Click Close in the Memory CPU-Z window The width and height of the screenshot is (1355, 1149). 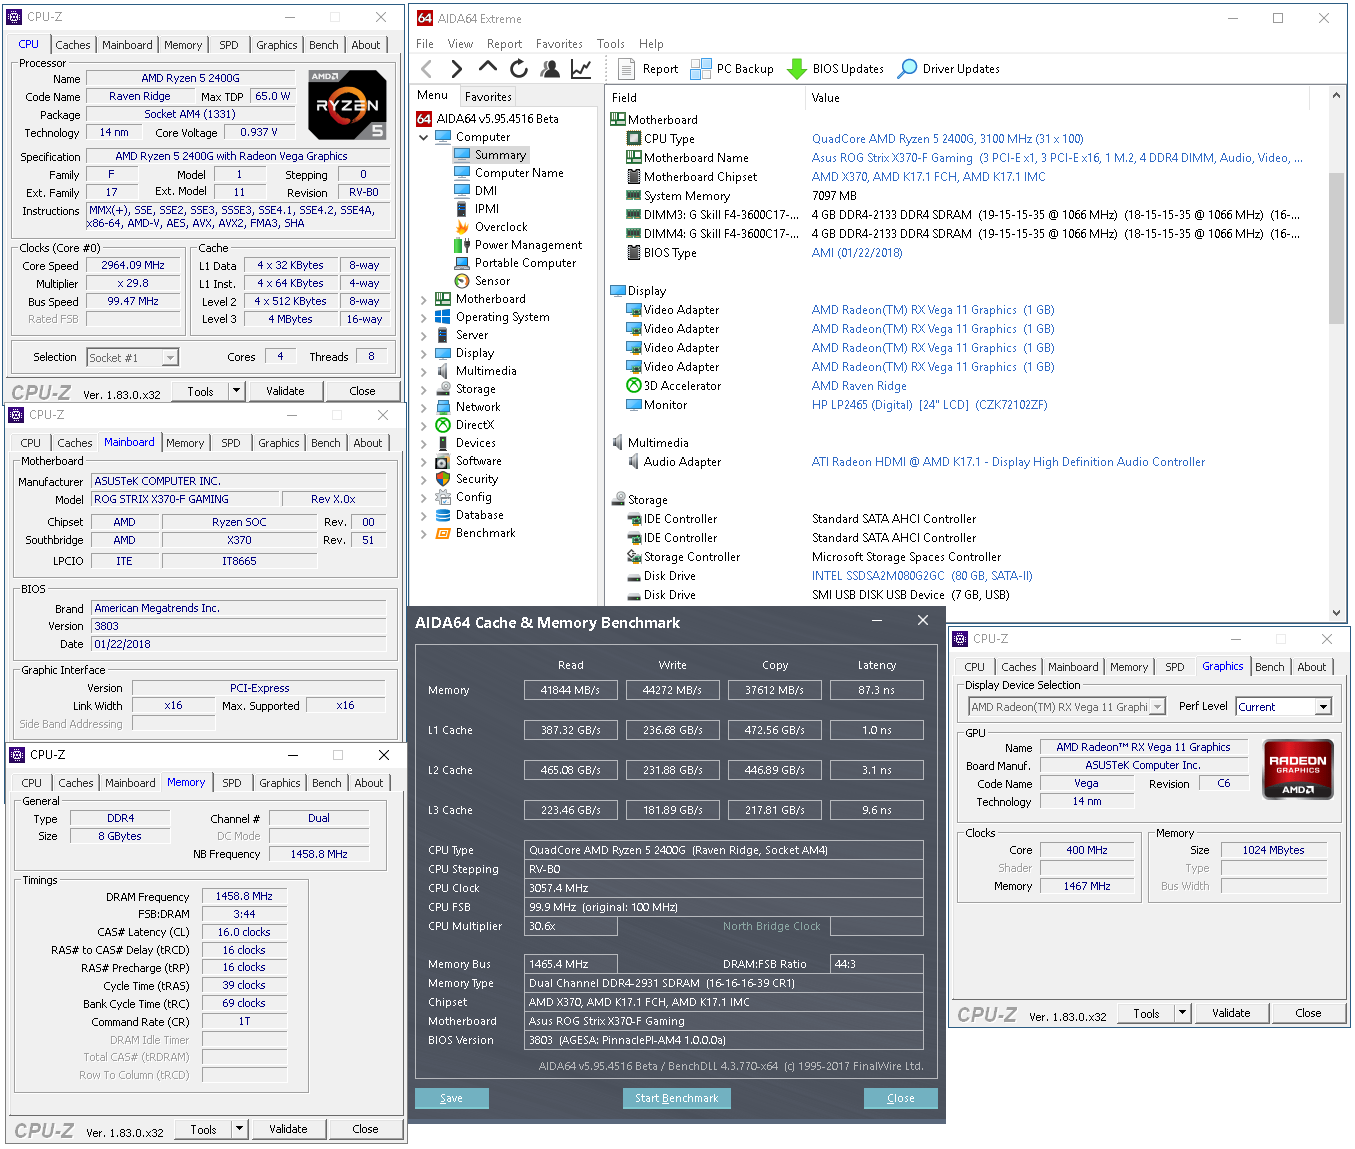coord(365,1129)
